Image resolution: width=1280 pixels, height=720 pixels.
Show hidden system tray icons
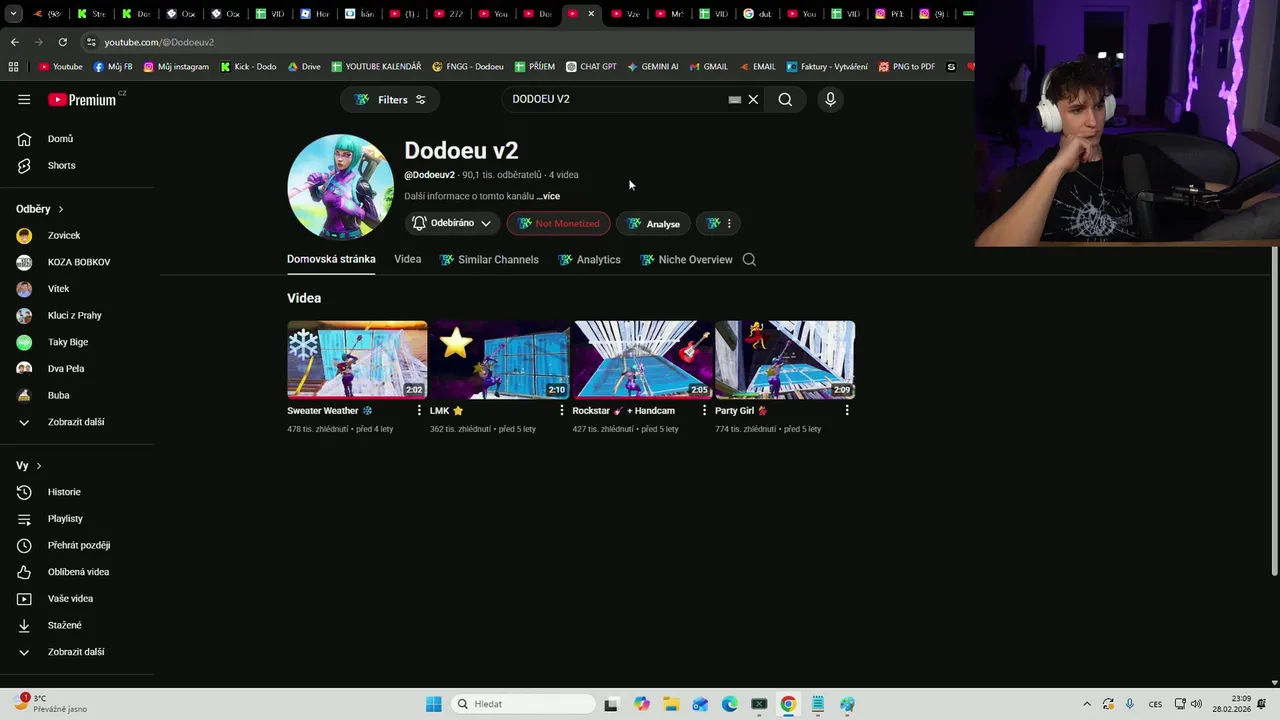tap(1087, 704)
